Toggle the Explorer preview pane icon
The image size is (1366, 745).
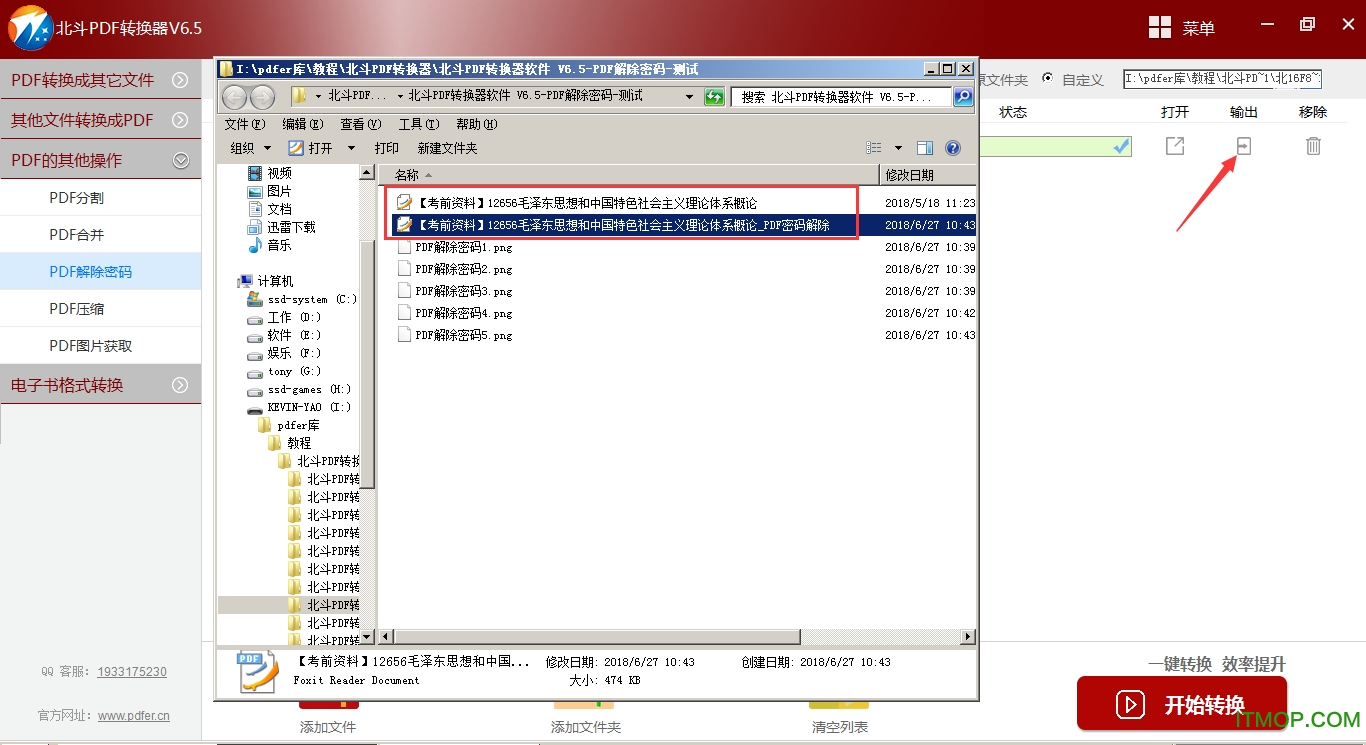(x=925, y=148)
